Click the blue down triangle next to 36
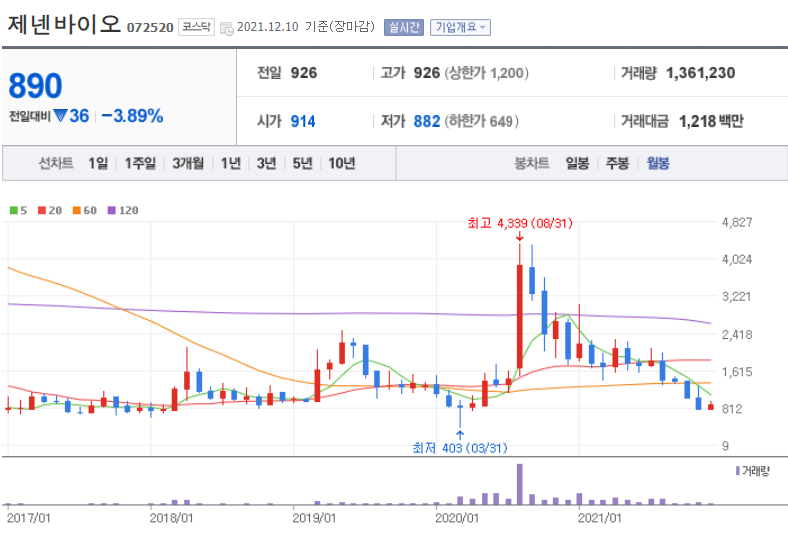This screenshot has width=788, height=548. tap(60, 116)
